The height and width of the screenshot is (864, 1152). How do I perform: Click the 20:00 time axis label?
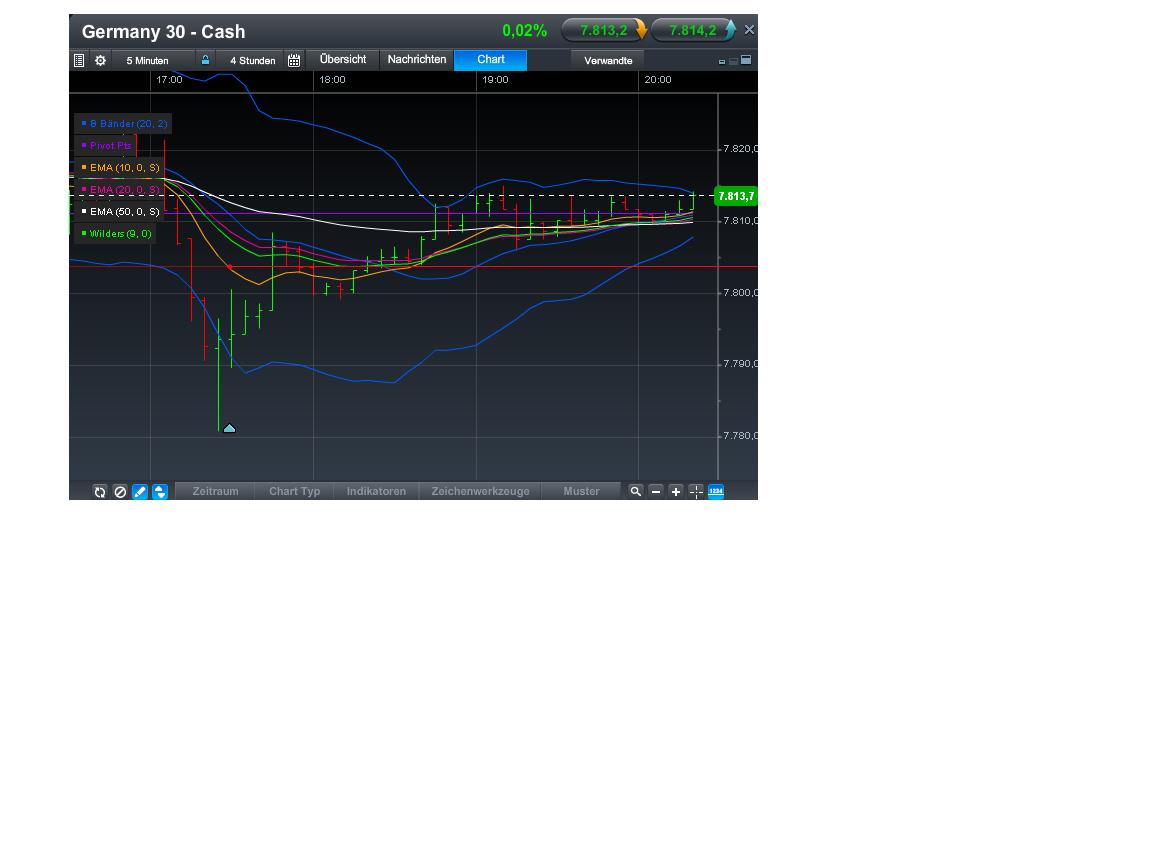pyautogui.click(x=658, y=79)
